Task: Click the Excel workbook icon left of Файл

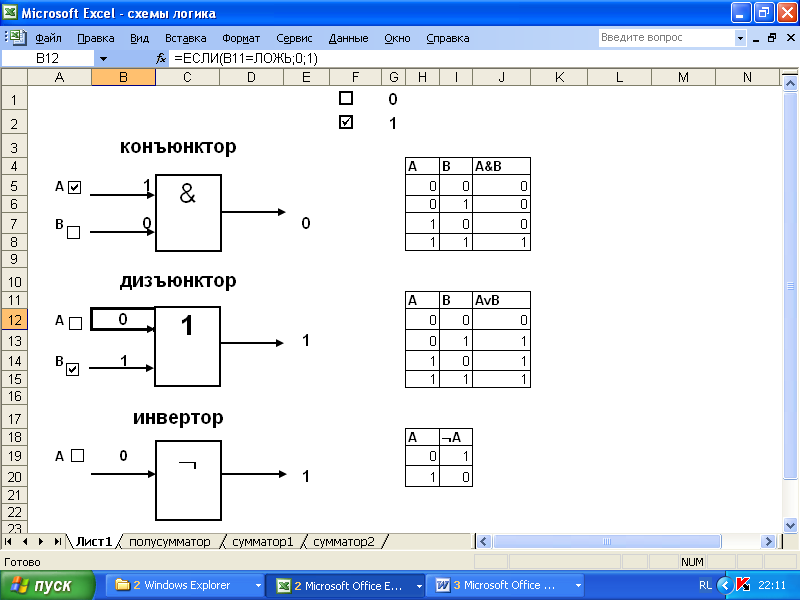Action: click(16, 37)
